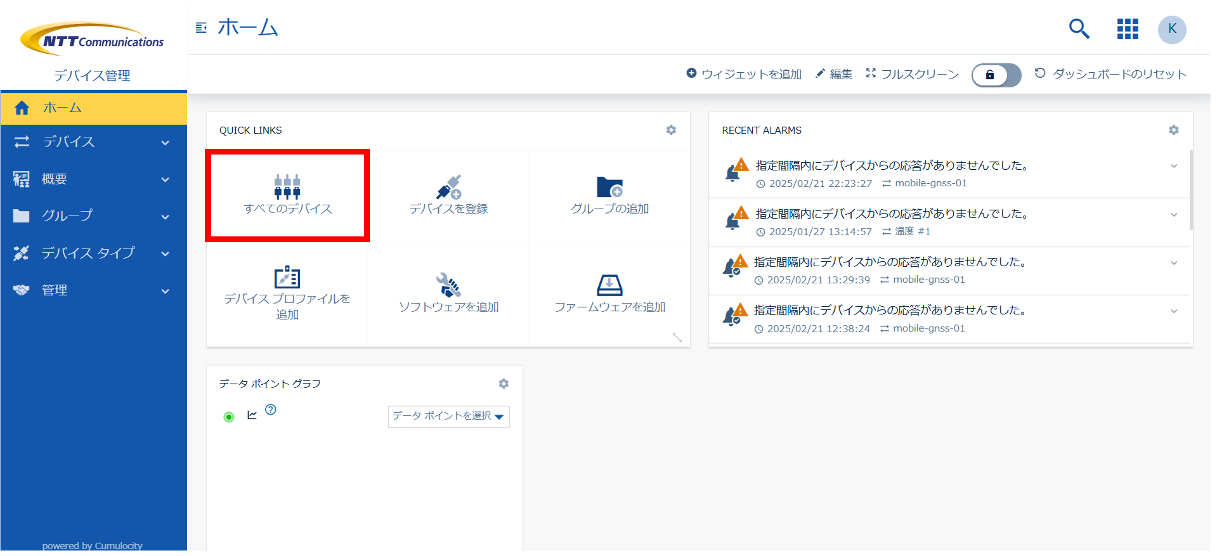Click the aggregation chart icon in data point graph
This screenshot has height=556, width=1216.
click(252, 414)
